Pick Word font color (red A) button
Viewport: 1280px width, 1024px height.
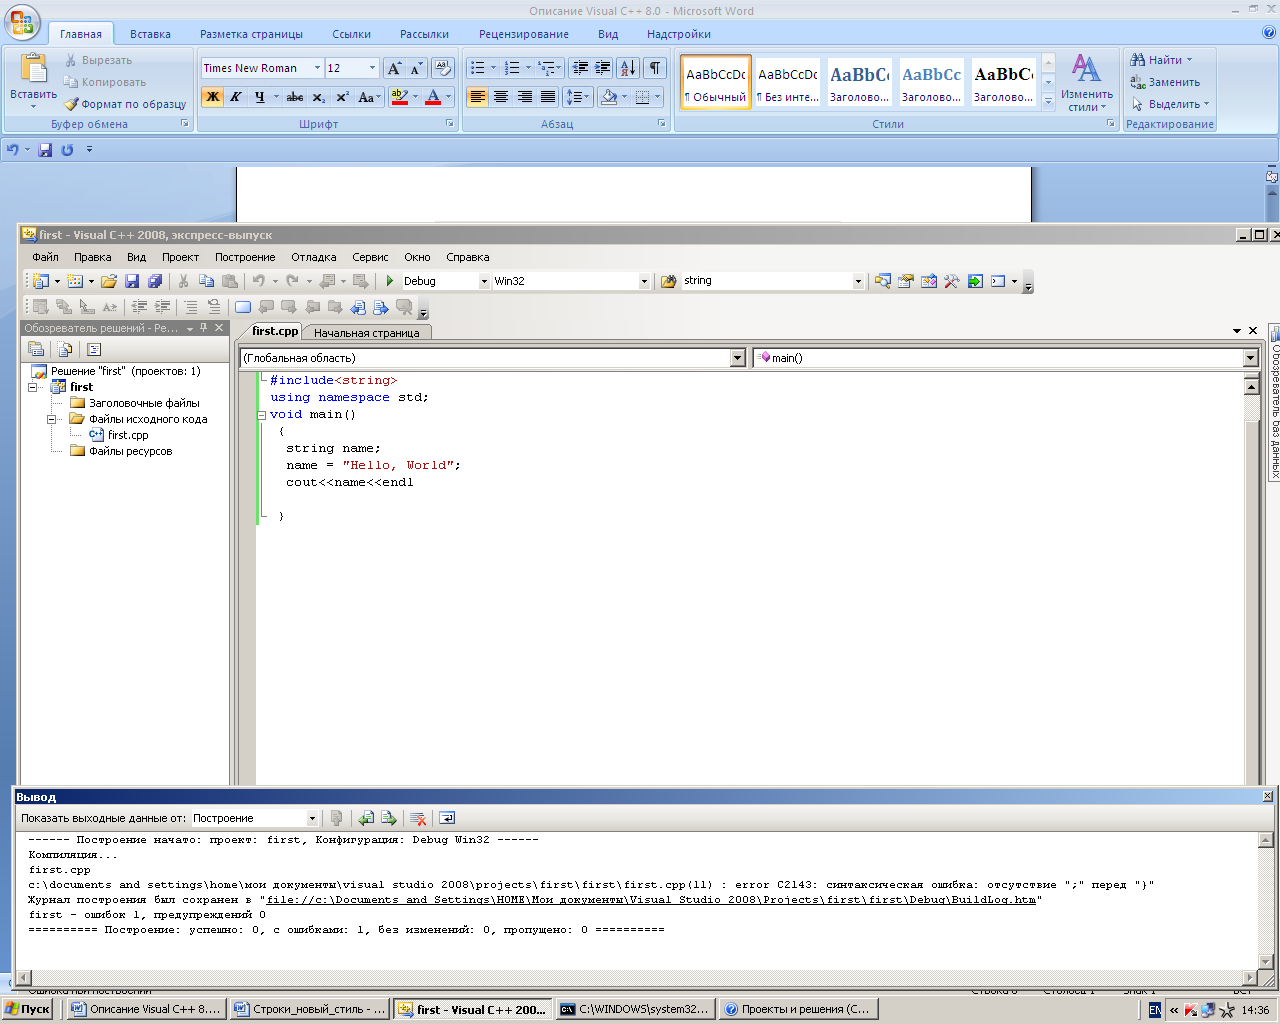point(433,97)
